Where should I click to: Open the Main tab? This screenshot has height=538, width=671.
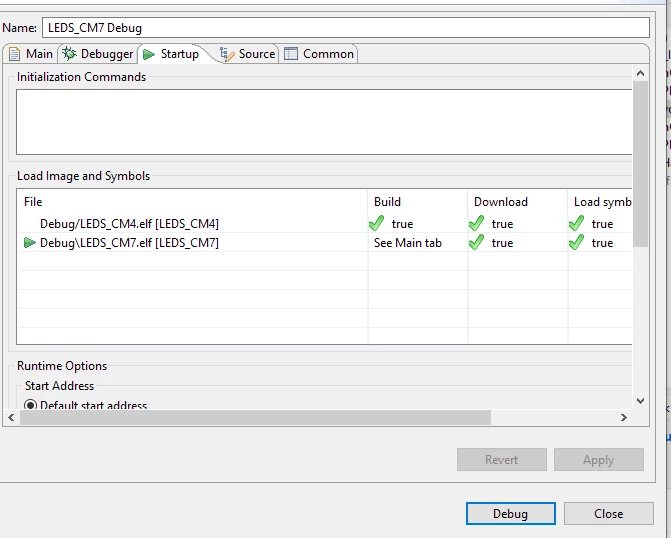tap(30, 54)
